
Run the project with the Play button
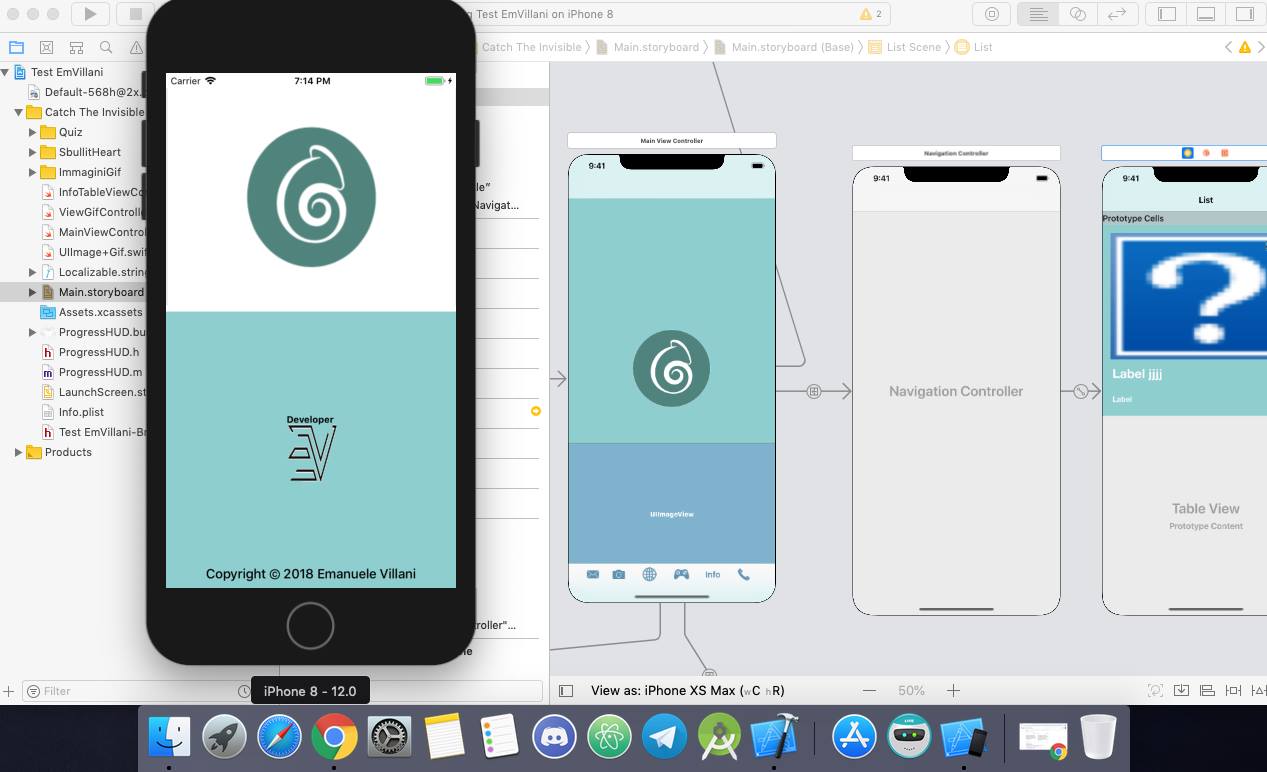90,14
